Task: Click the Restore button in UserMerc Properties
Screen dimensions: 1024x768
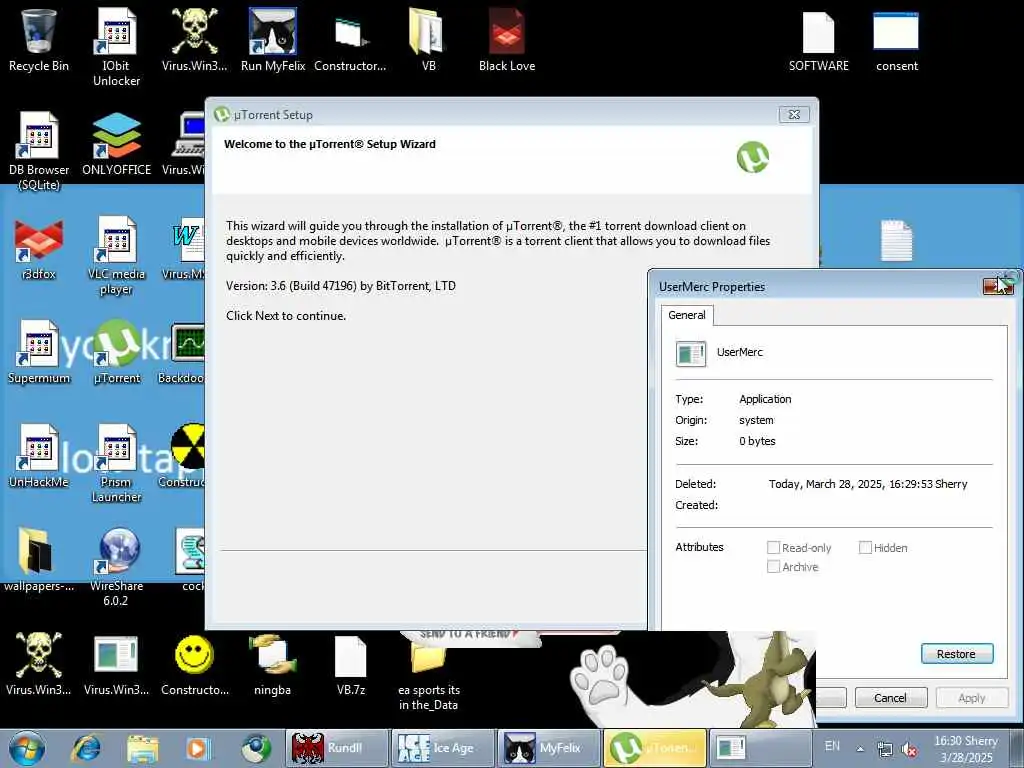Action: (957, 654)
